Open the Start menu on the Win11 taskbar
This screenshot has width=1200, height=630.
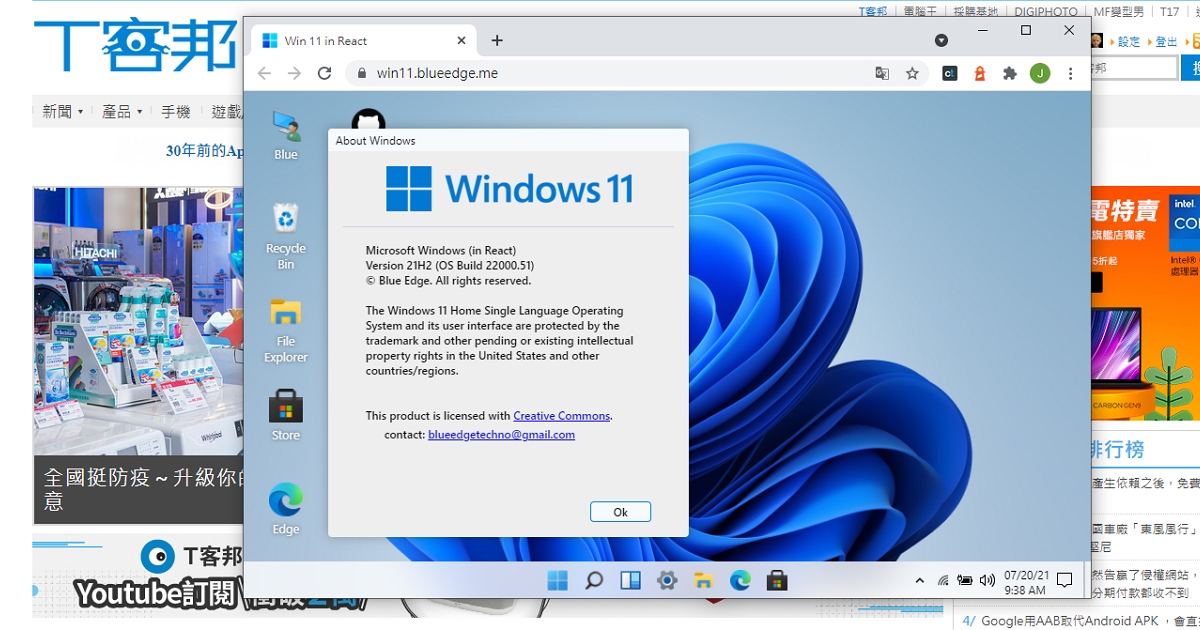click(x=557, y=580)
